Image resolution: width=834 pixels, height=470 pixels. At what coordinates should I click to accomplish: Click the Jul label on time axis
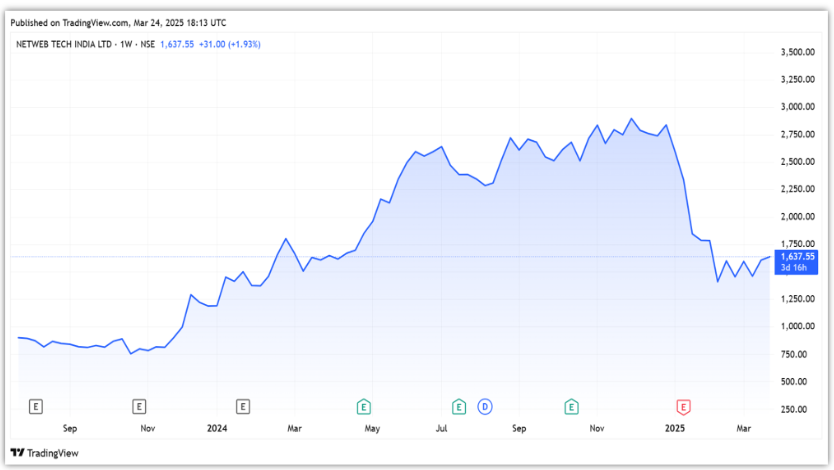tap(441, 428)
